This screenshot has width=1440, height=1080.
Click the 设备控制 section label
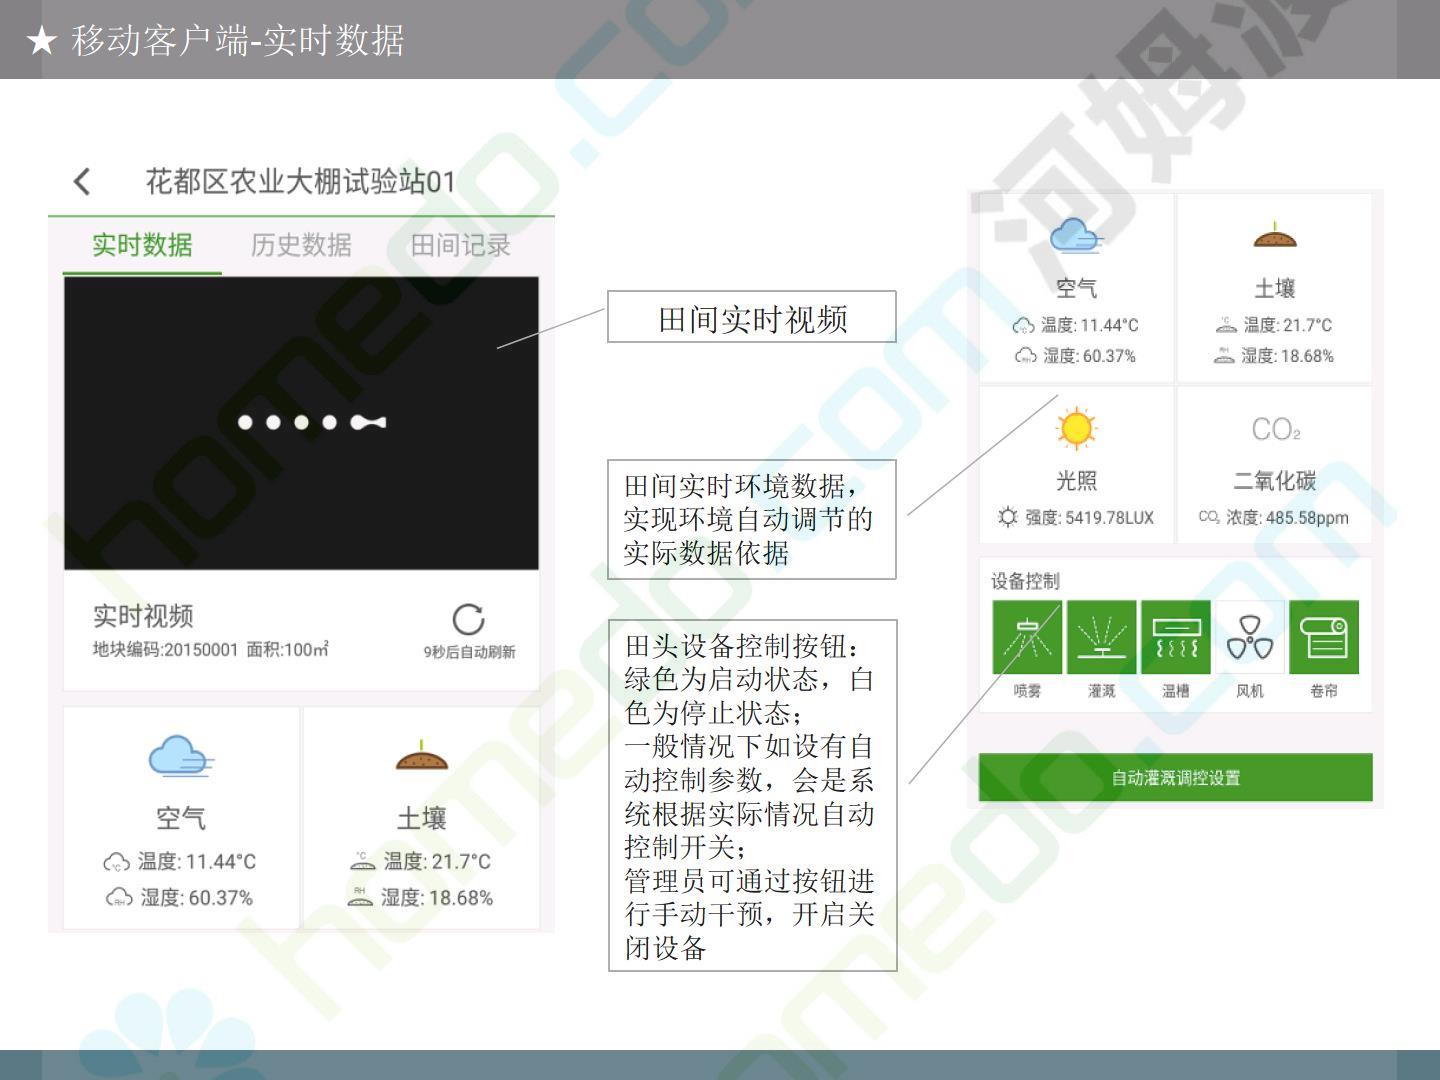[x=1025, y=581]
